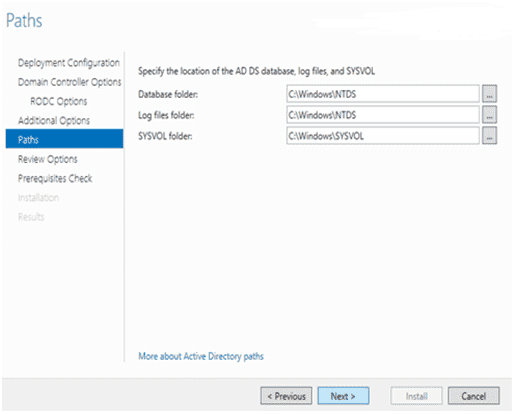Screen dimensions: 516x414
Task: Cancel the AD DS configuration wizard
Action: pos(474,396)
